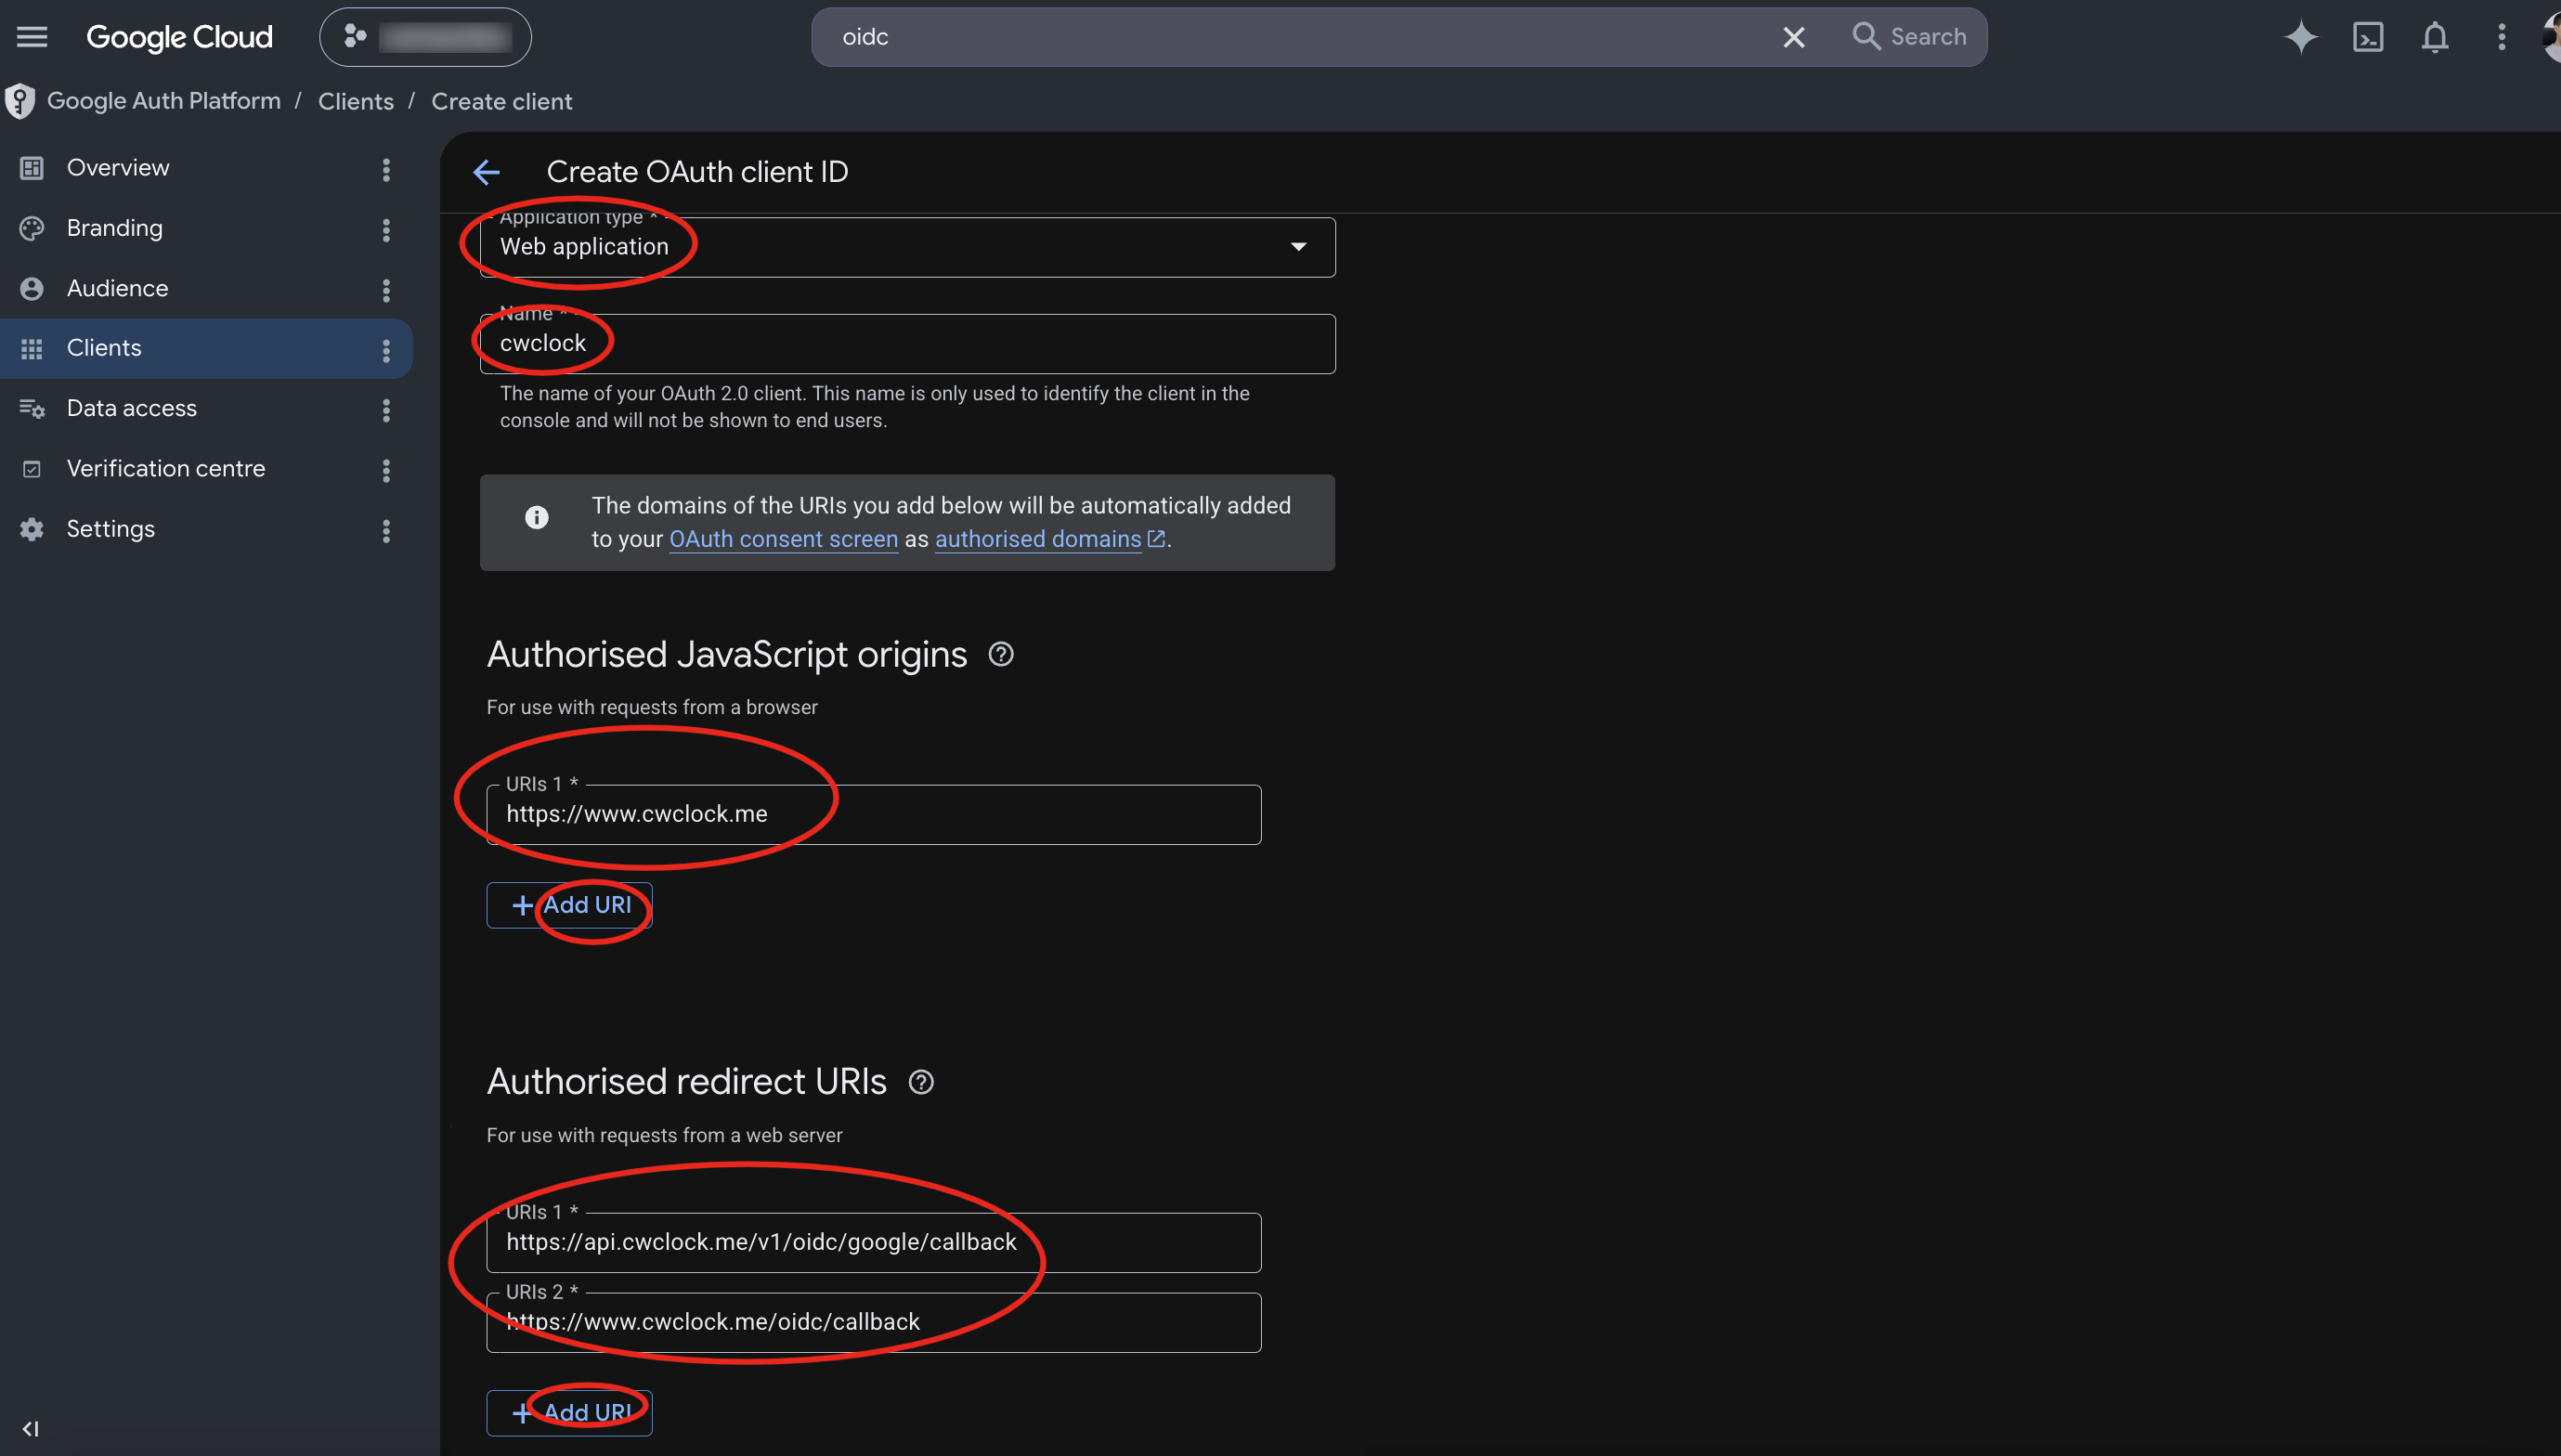Image resolution: width=2561 pixels, height=1456 pixels.
Task: Open Audience row three-dot menu
Action: point(386,290)
